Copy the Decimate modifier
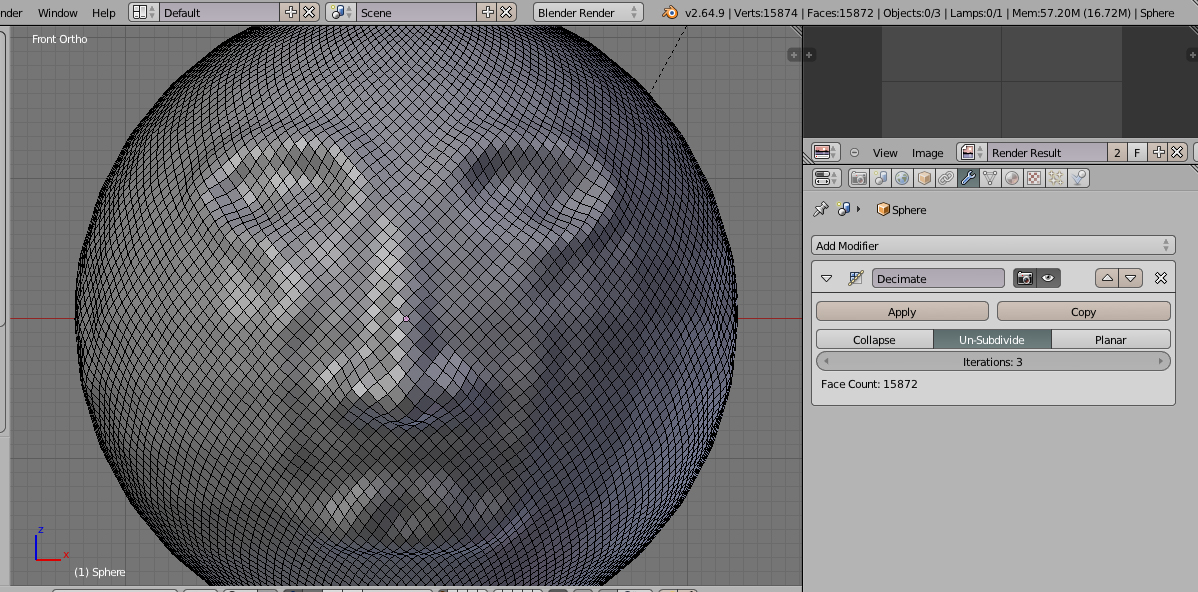1198x592 pixels. [1083, 312]
